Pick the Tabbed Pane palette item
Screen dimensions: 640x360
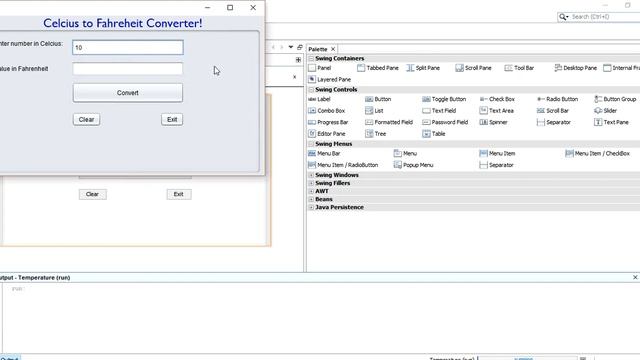378,68
